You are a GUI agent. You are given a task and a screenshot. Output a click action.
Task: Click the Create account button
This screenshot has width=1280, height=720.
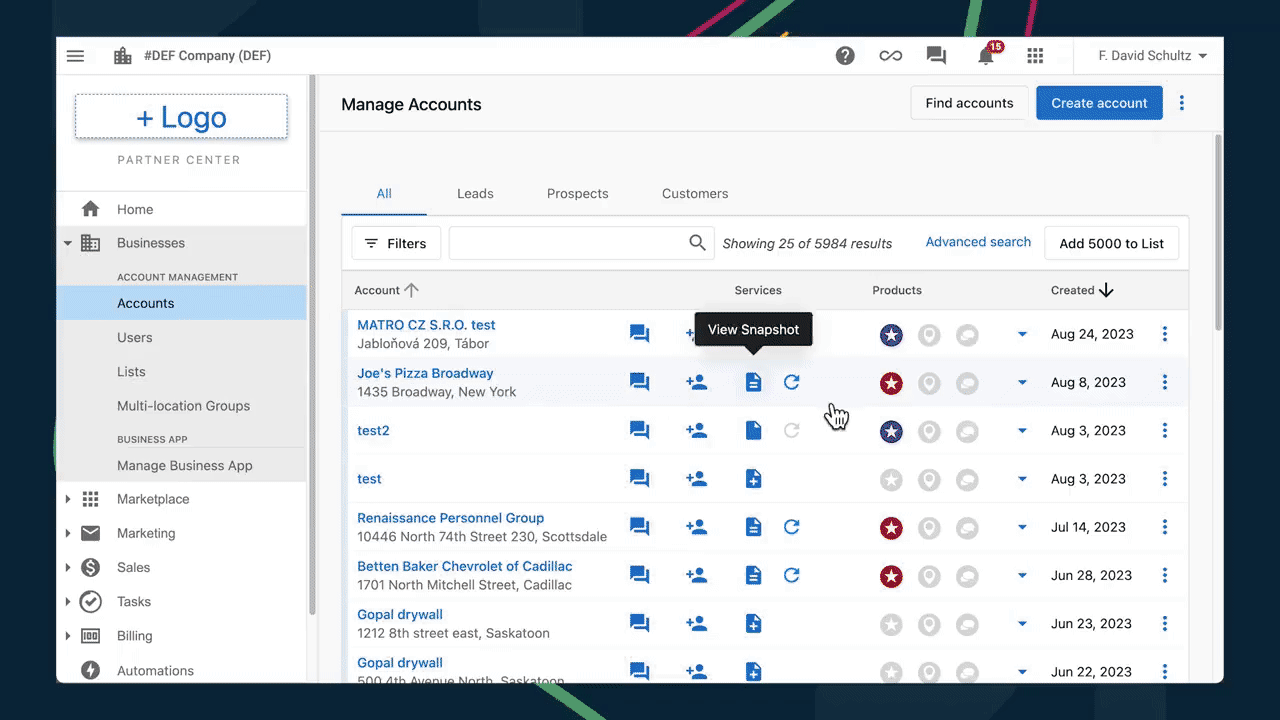[x=1099, y=102]
